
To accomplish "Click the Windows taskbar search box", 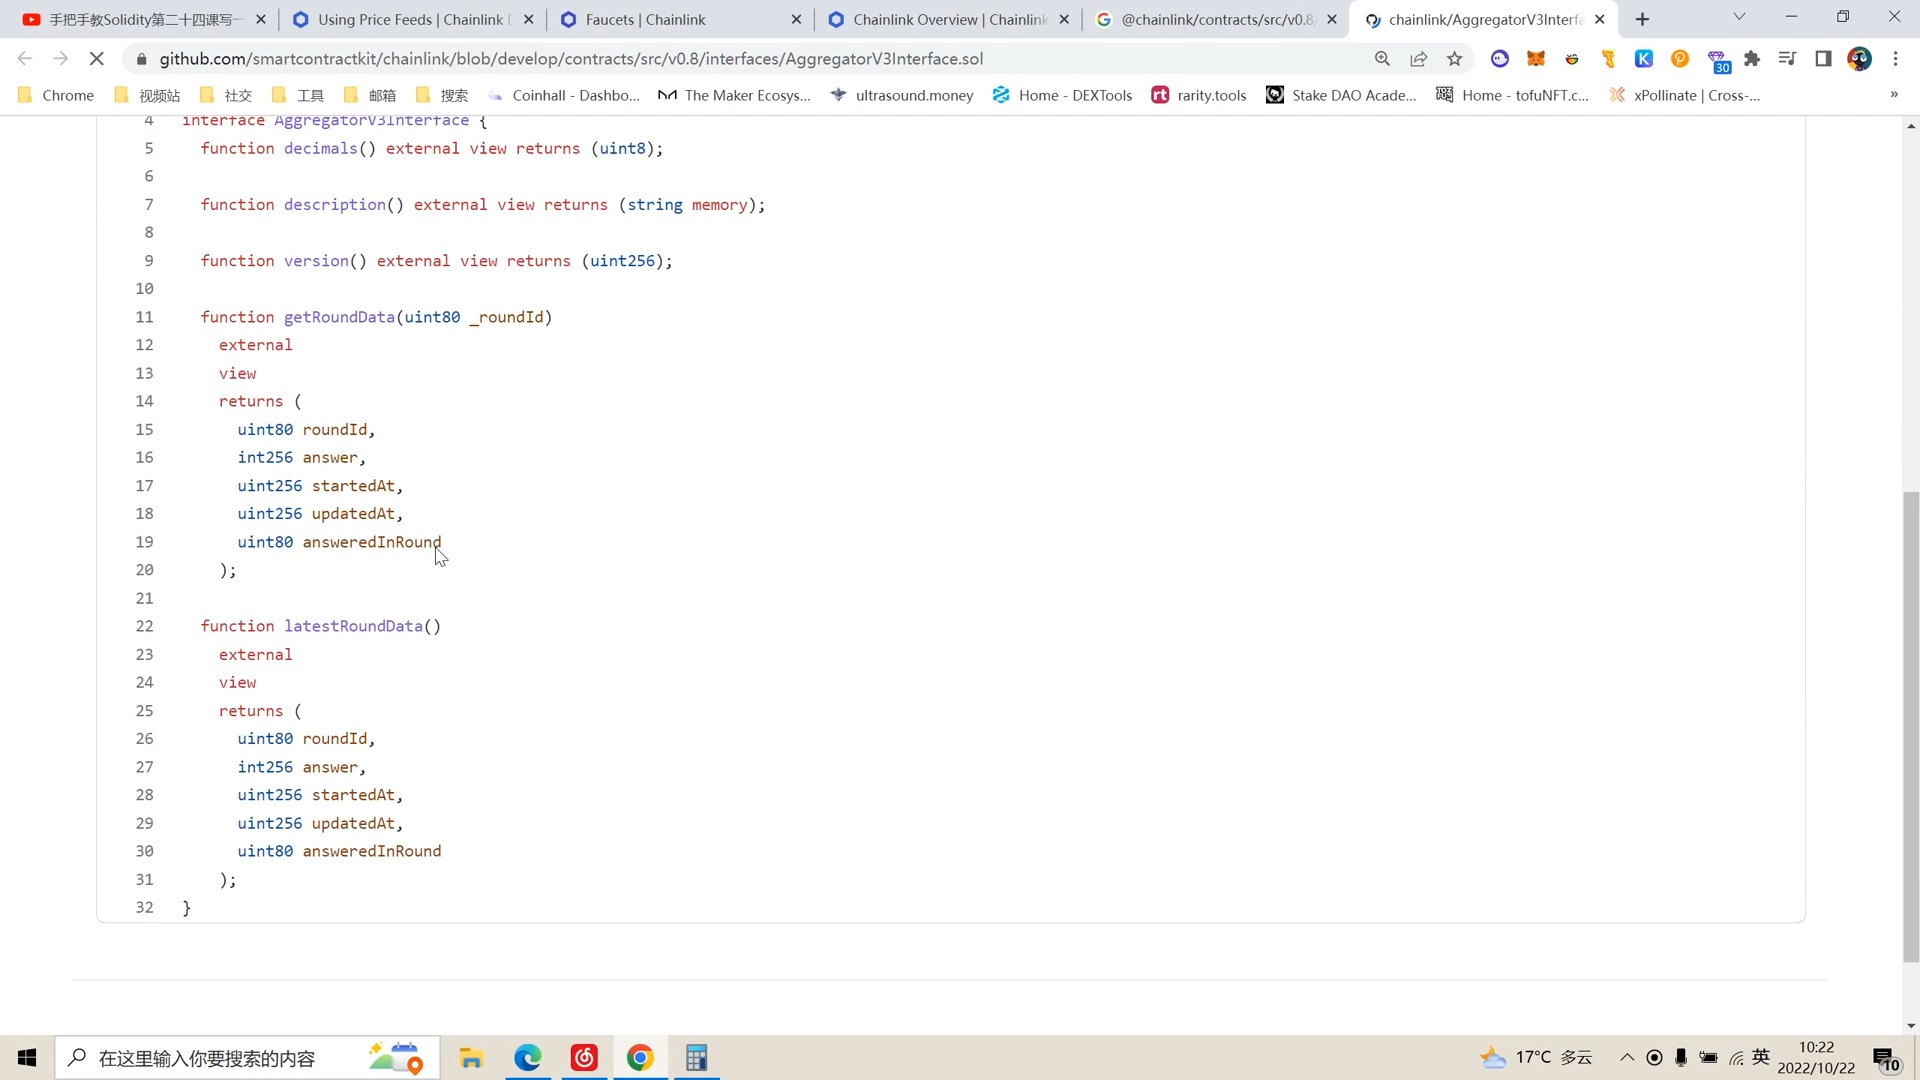I will click(x=247, y=1057).
